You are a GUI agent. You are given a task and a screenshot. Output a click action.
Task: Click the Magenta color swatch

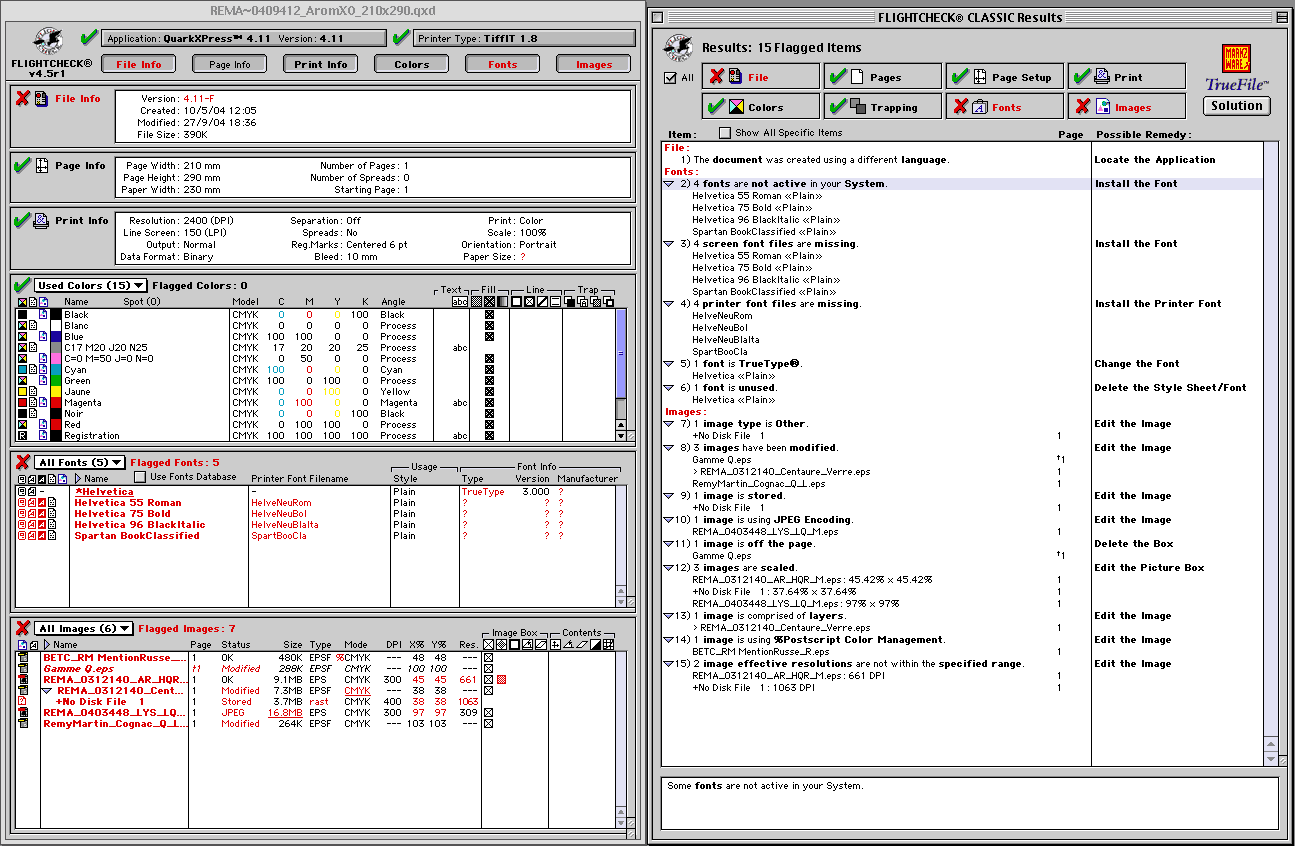tap(56, 403)
